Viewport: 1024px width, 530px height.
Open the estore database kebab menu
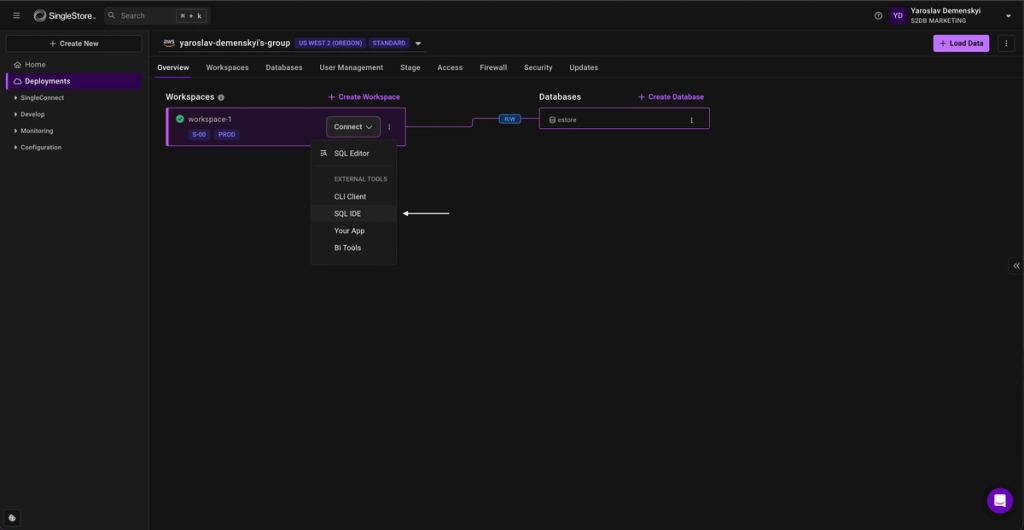click(x=692, y=120)
